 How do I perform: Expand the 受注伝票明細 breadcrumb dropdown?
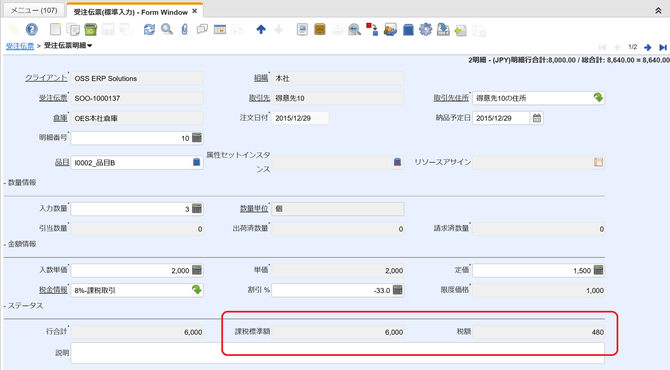[x=89, y=46]
